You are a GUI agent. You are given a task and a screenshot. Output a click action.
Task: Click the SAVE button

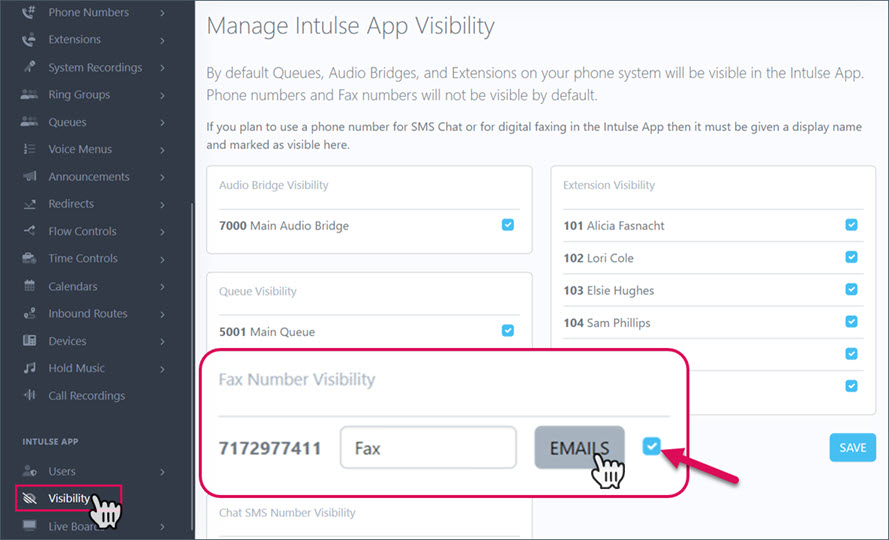(852, 448)
